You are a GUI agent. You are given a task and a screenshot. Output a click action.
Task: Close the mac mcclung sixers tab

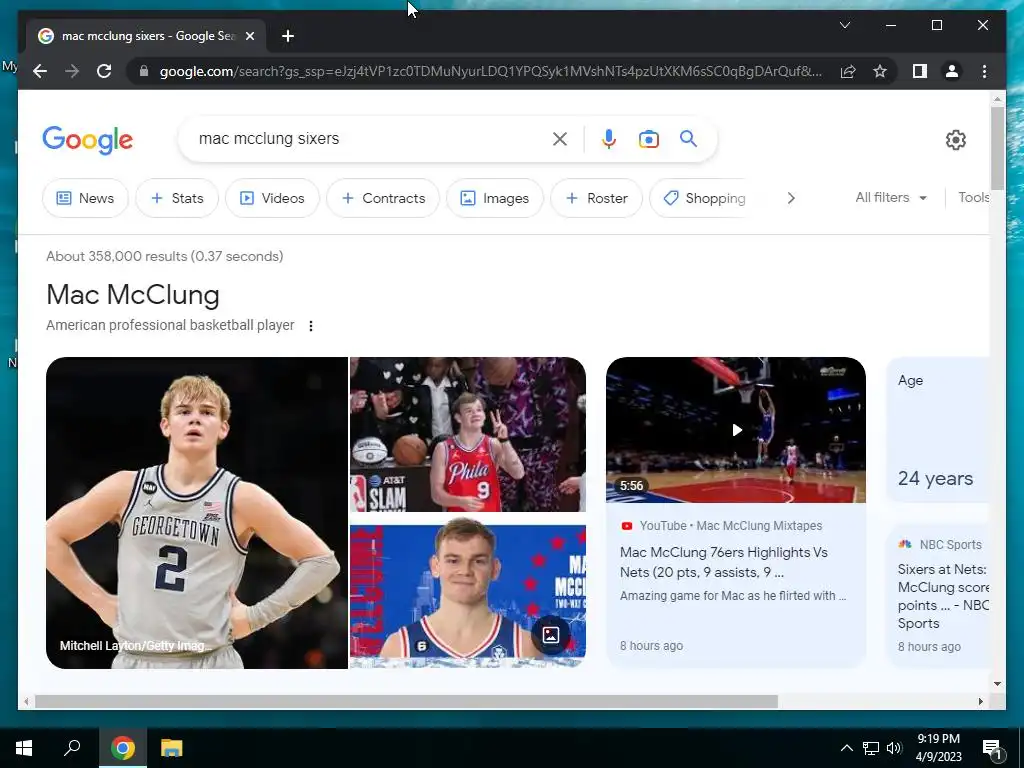pos(249,36)
